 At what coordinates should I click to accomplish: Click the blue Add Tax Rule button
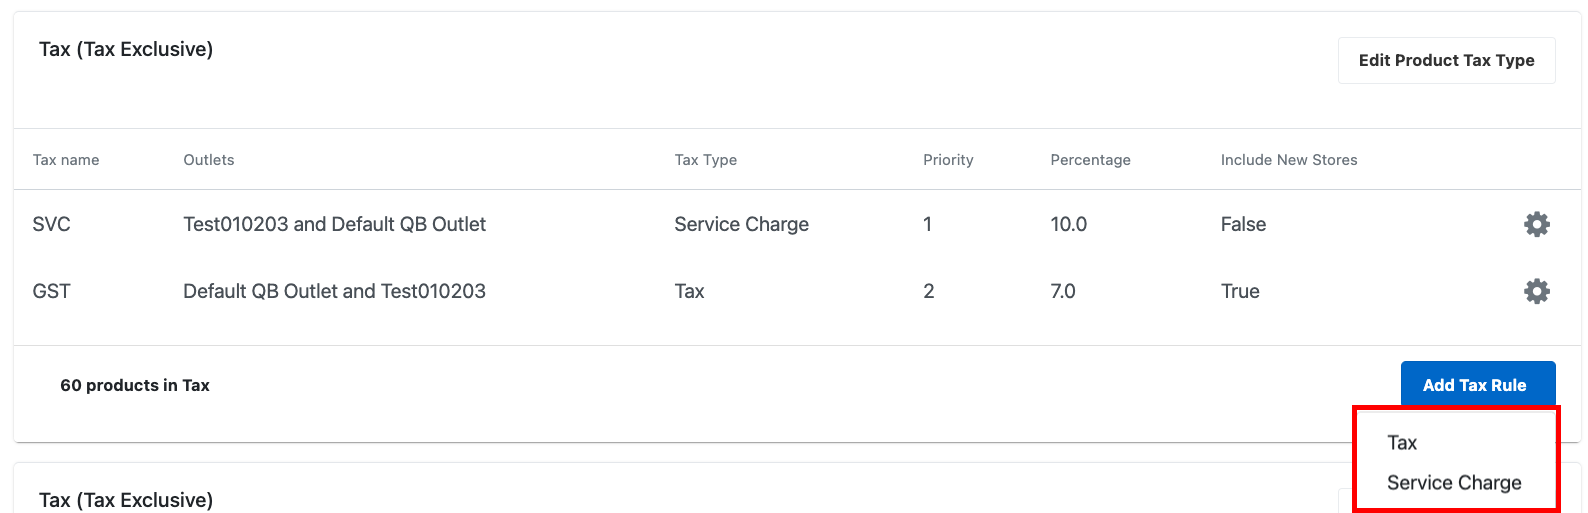(x=1477, y=385)
